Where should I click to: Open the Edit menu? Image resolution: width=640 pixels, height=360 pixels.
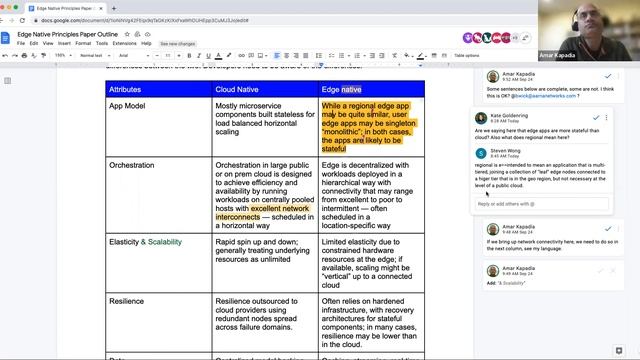(x=34, y=43)
